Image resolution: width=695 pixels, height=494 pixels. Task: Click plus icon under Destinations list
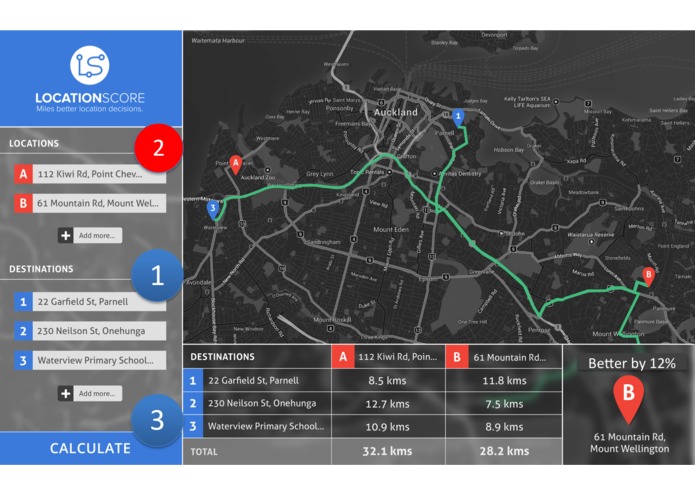coord(66,393)
